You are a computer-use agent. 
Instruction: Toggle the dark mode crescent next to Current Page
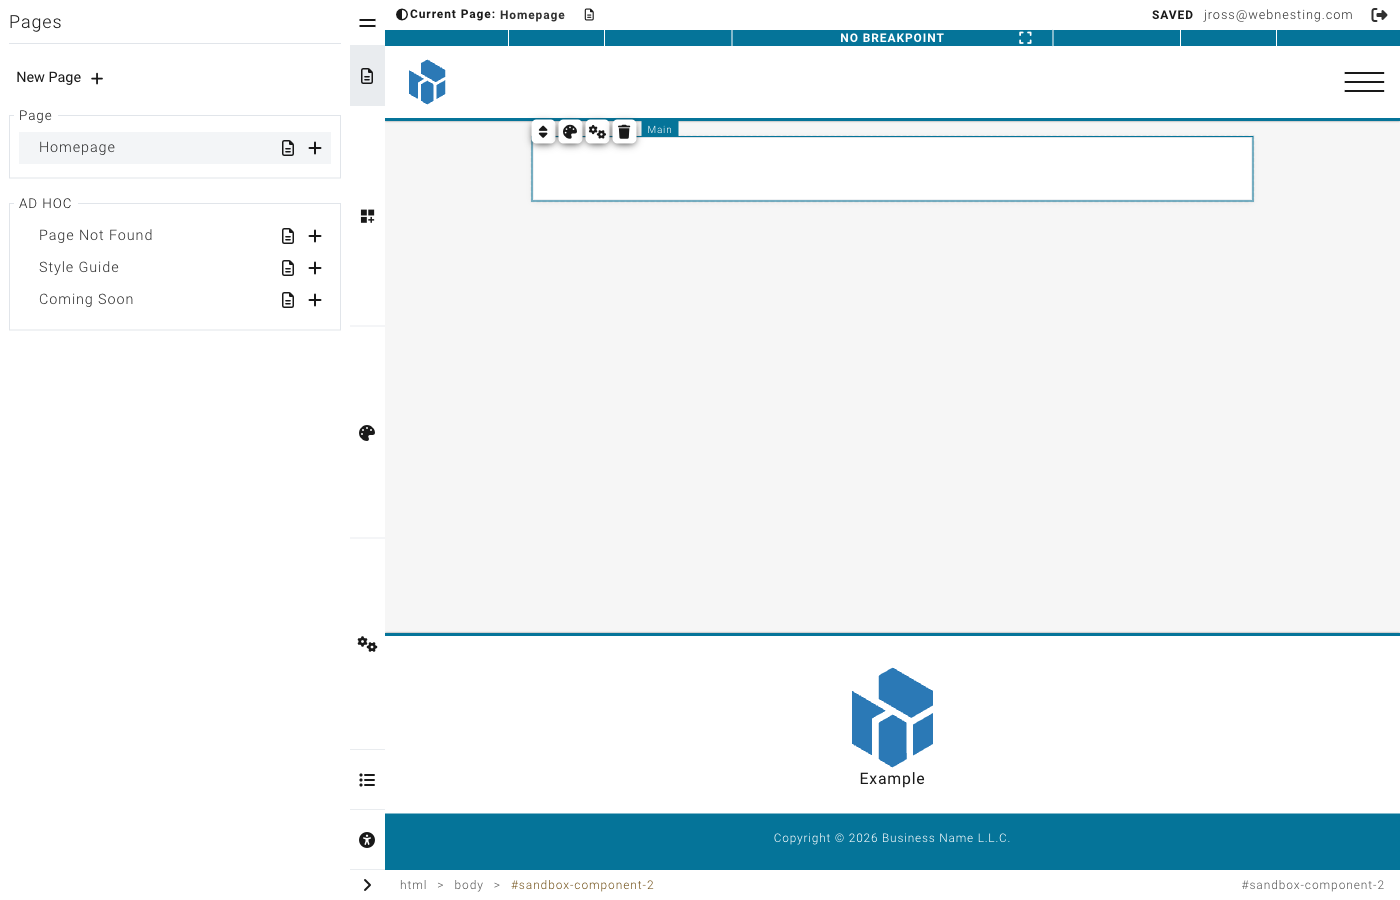point(400,13)
